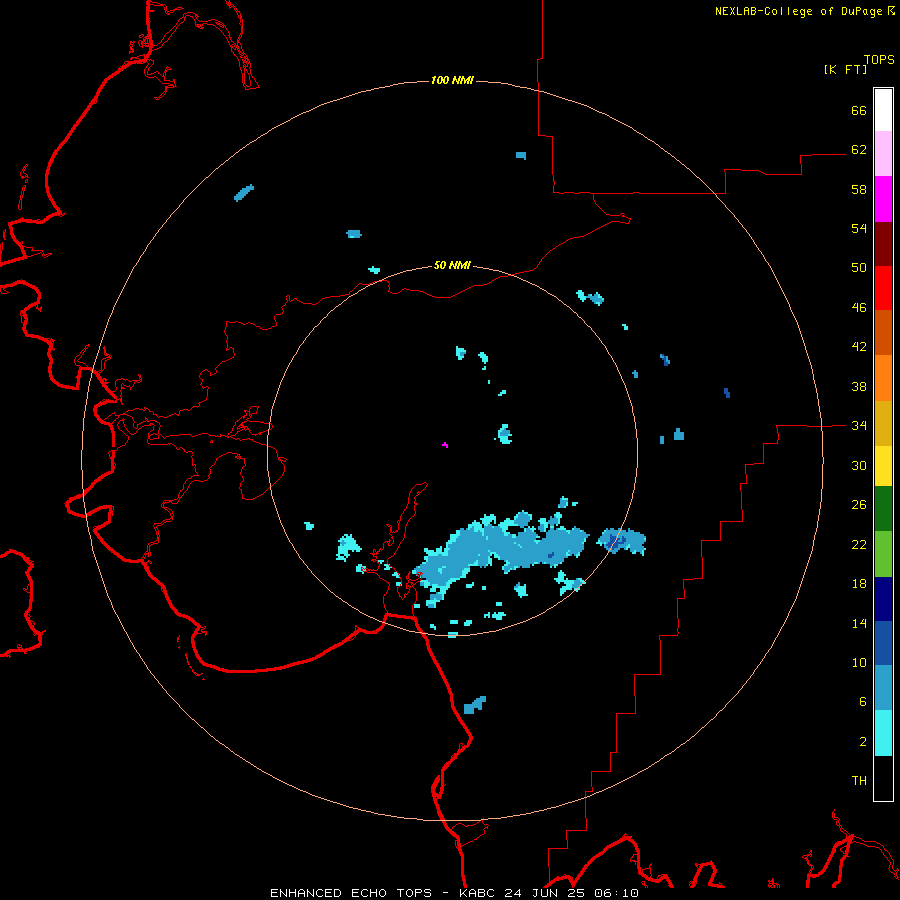The height and width of the screenshot is (900, 900).
Task: Click the 66 legend value
Action: coord(859,110)
